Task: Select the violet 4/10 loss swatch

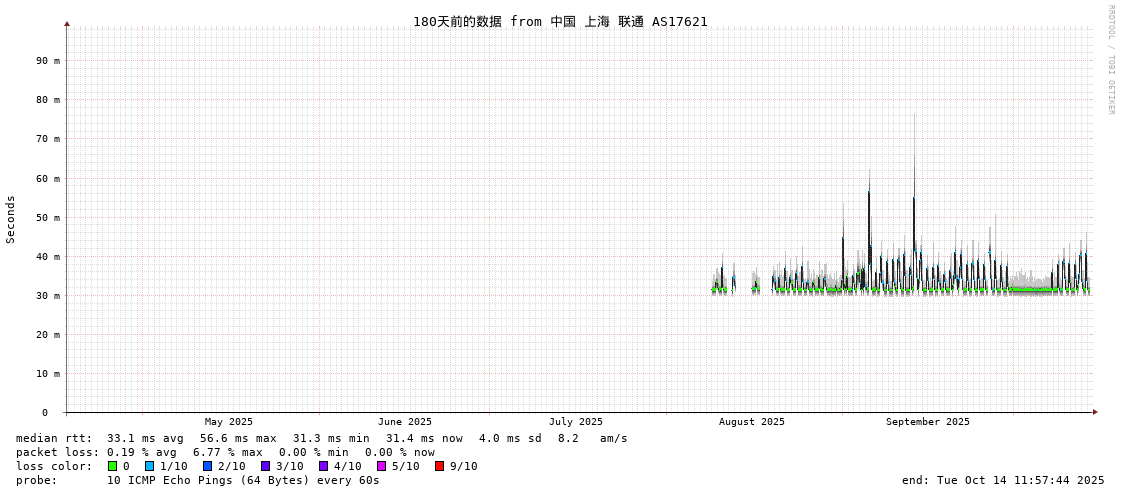Action: click(x=324, y=466)
